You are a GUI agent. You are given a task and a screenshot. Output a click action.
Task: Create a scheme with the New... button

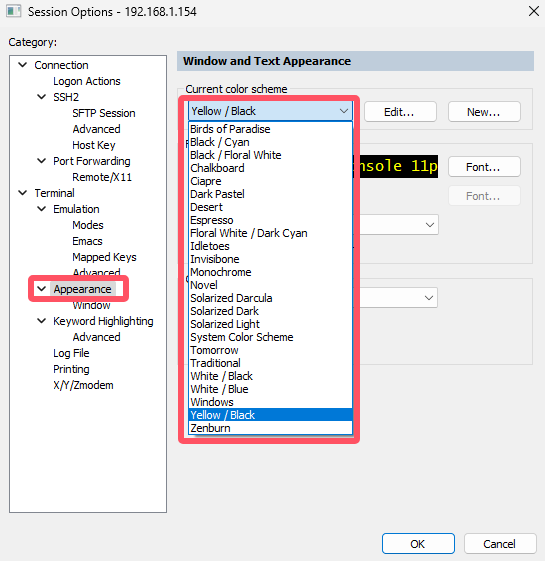[484, 112]
